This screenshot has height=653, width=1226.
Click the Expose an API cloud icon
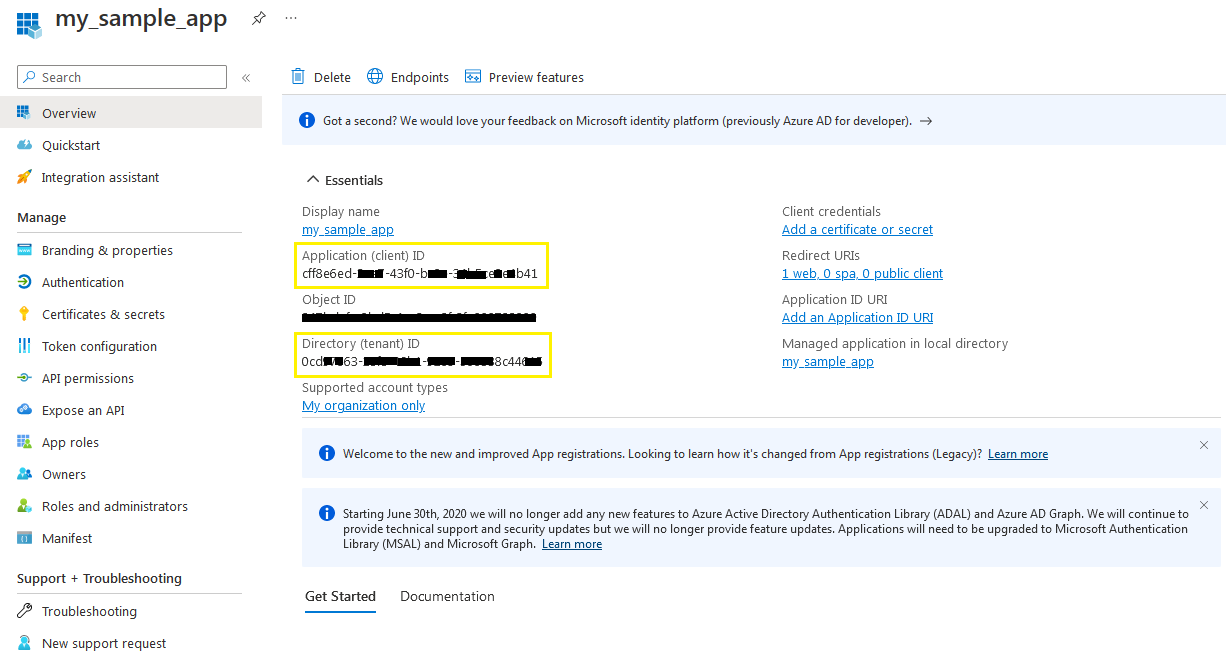tap(24, 410)
